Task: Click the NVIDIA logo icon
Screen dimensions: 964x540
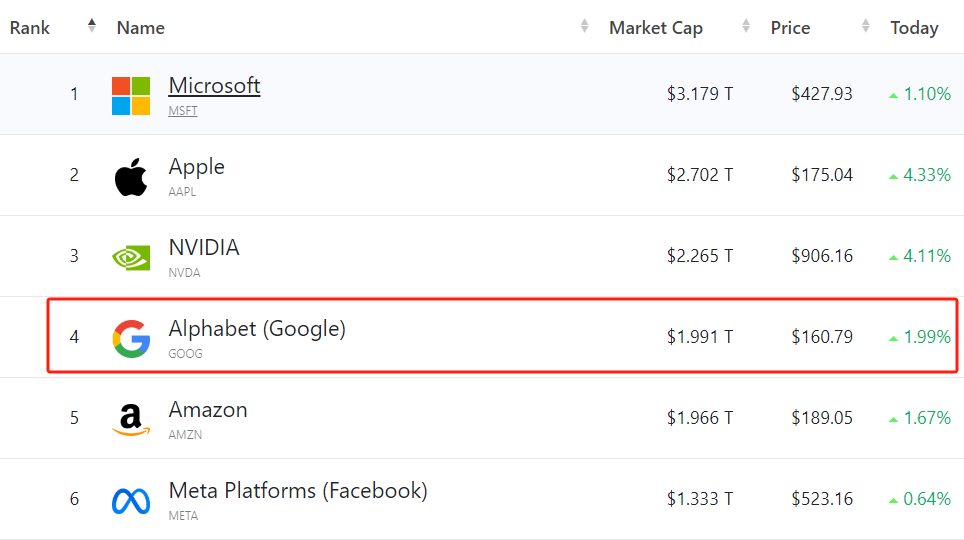Action: click(x=131, y=257)
